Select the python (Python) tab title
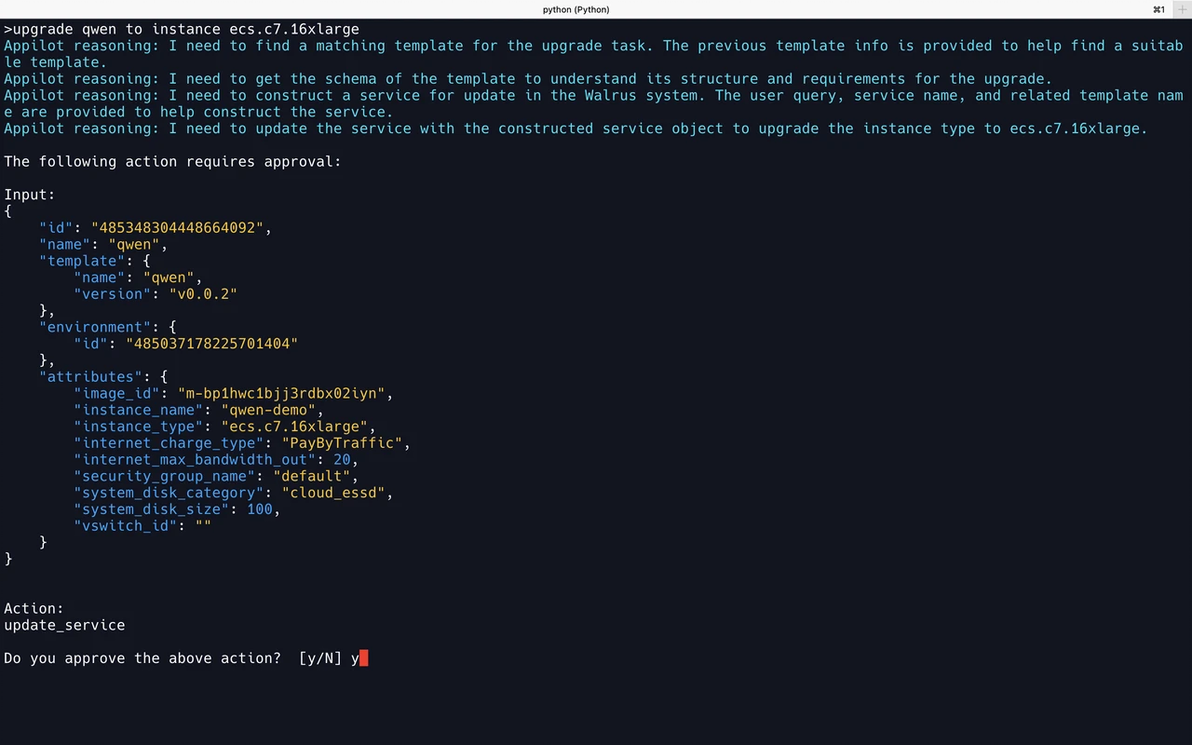 [x=575, y=9]
